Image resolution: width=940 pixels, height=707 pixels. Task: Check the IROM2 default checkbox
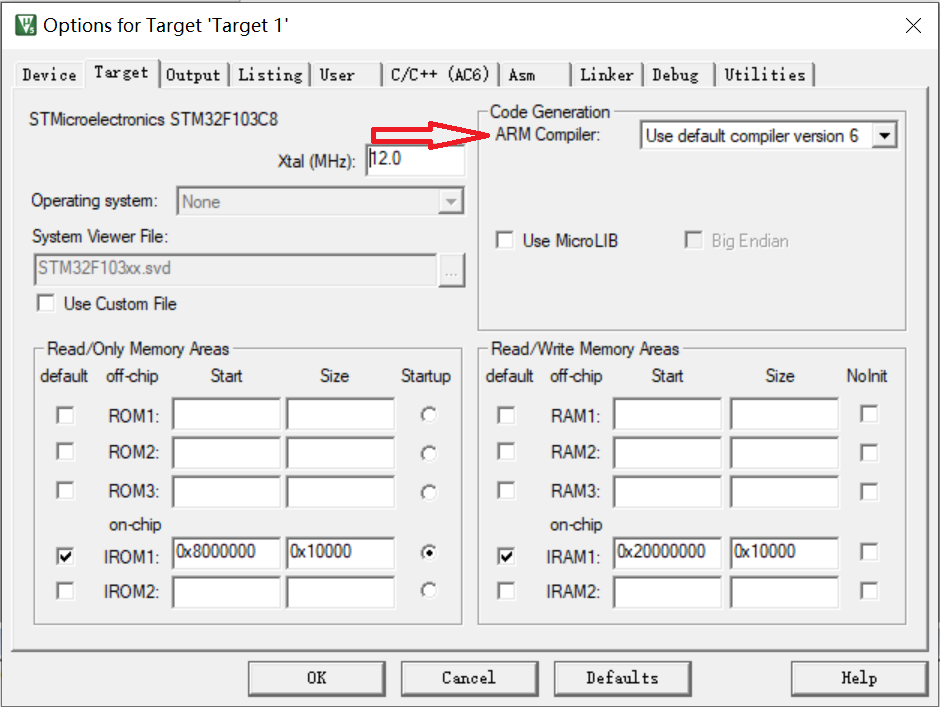[65, 591]
